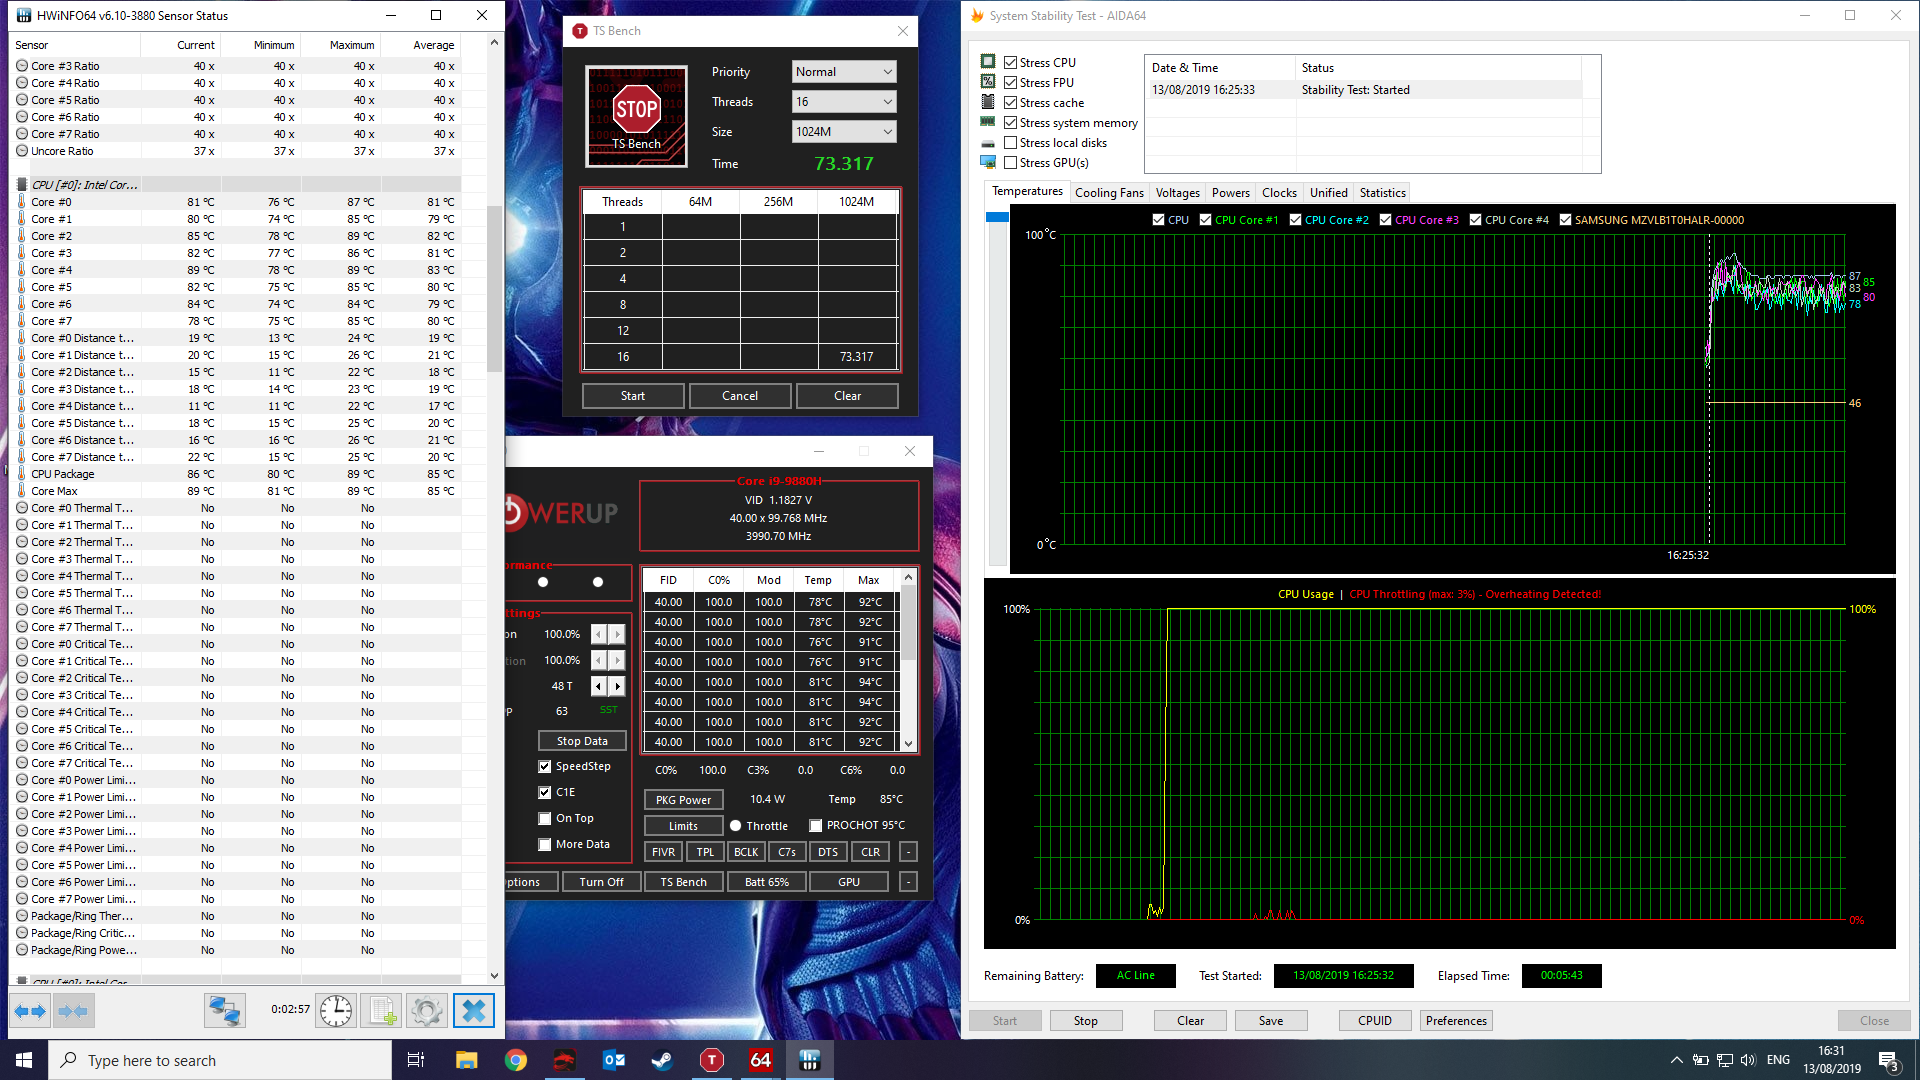Enable On Top checkbox in ThrottleStop
This screenshot has width=1920, height=1080.
point(545,819)
